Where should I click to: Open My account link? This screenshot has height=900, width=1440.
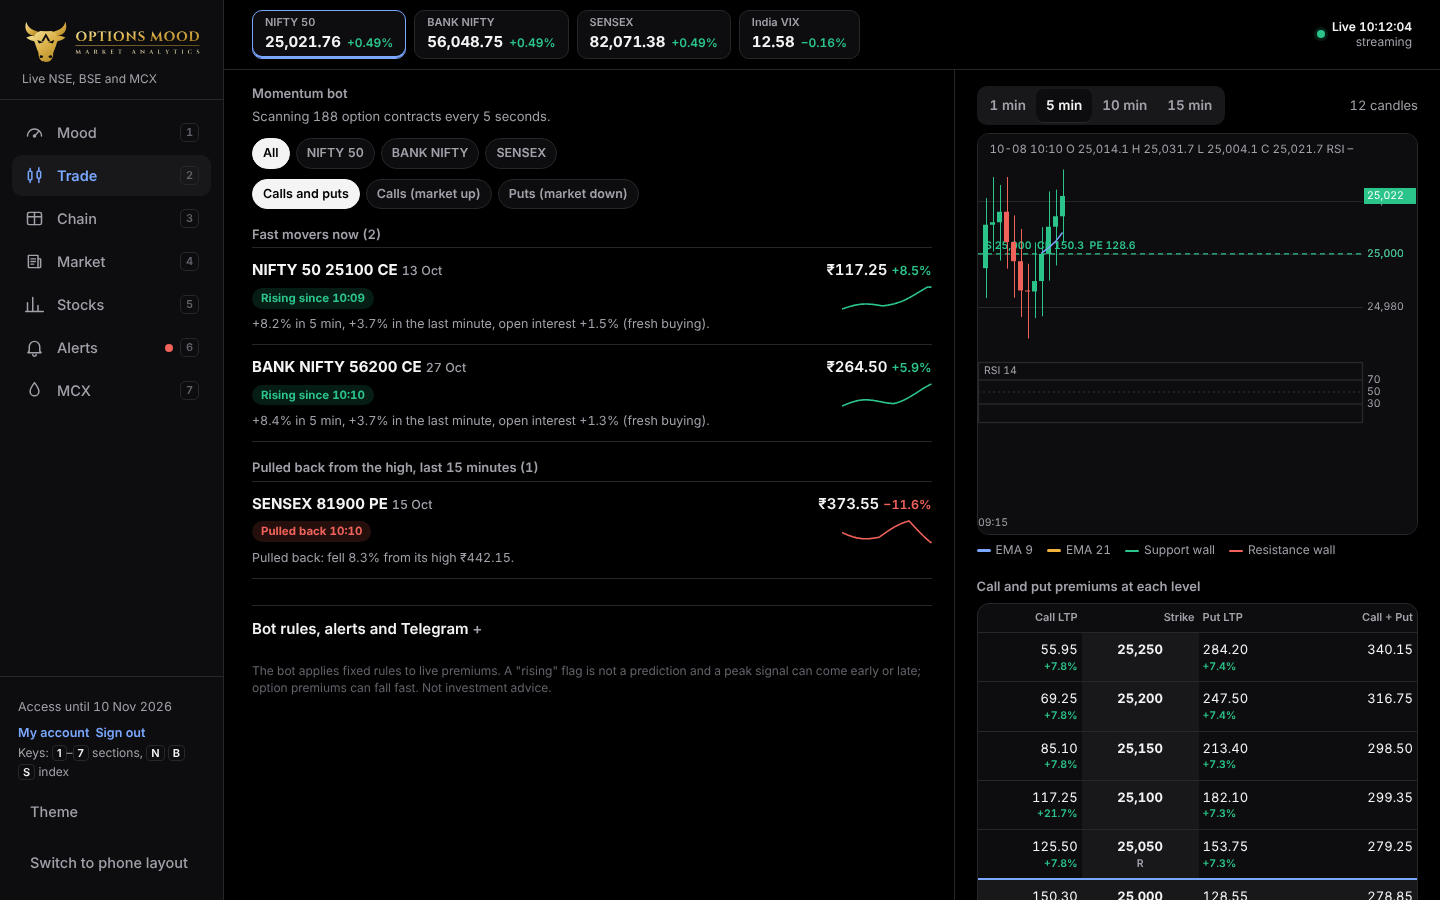click(54, 733)
